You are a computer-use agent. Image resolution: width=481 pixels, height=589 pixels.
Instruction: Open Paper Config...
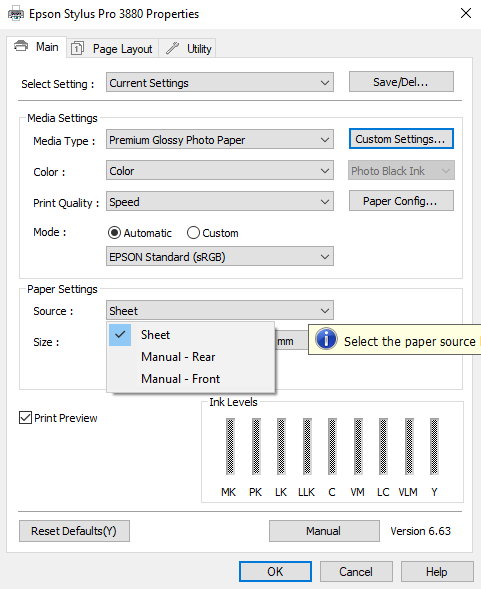[401, 201]
